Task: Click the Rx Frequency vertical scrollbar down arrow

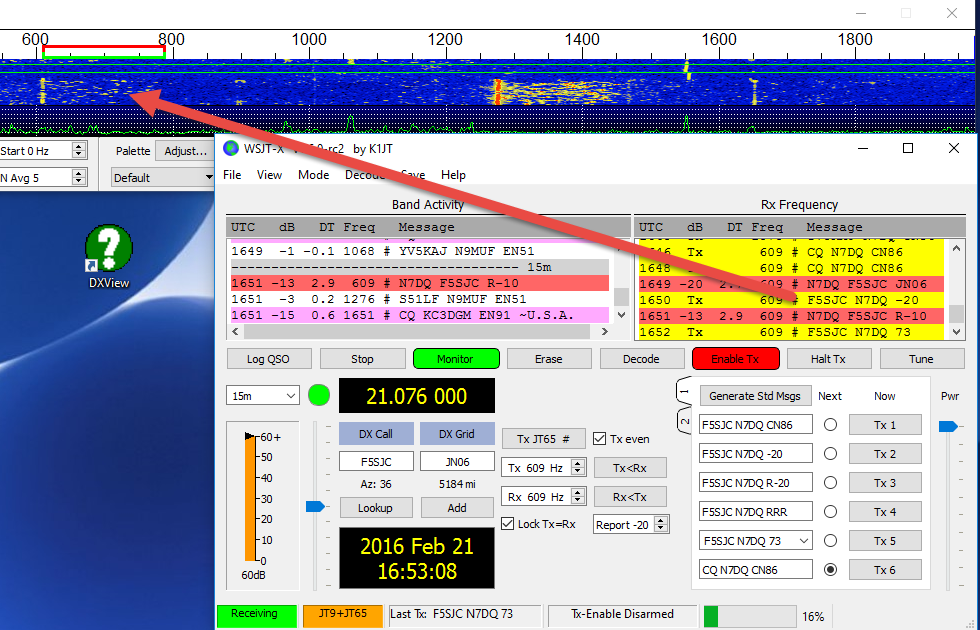Action: 956,332
